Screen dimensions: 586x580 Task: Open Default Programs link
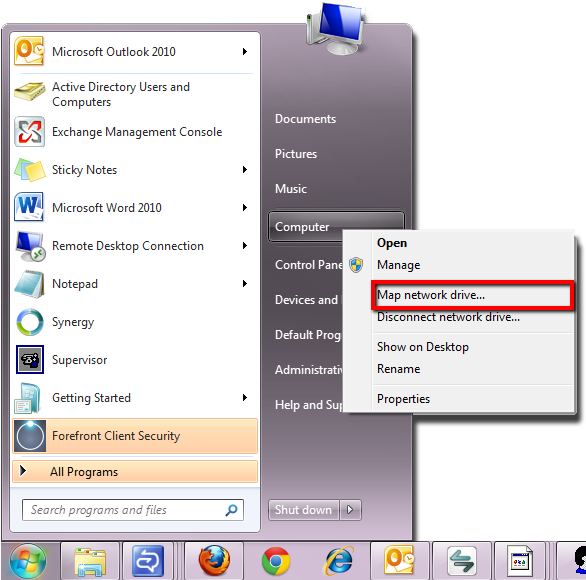(308, 334)
